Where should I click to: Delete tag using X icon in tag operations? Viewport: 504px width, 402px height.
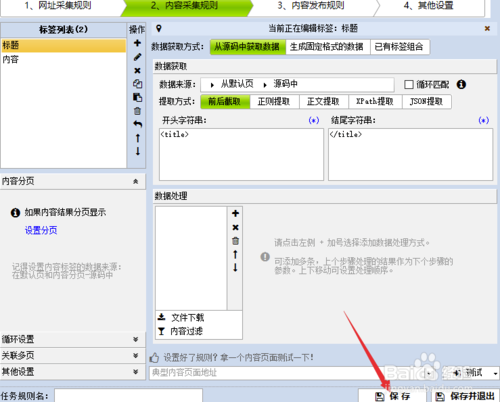tap(137, 70)
